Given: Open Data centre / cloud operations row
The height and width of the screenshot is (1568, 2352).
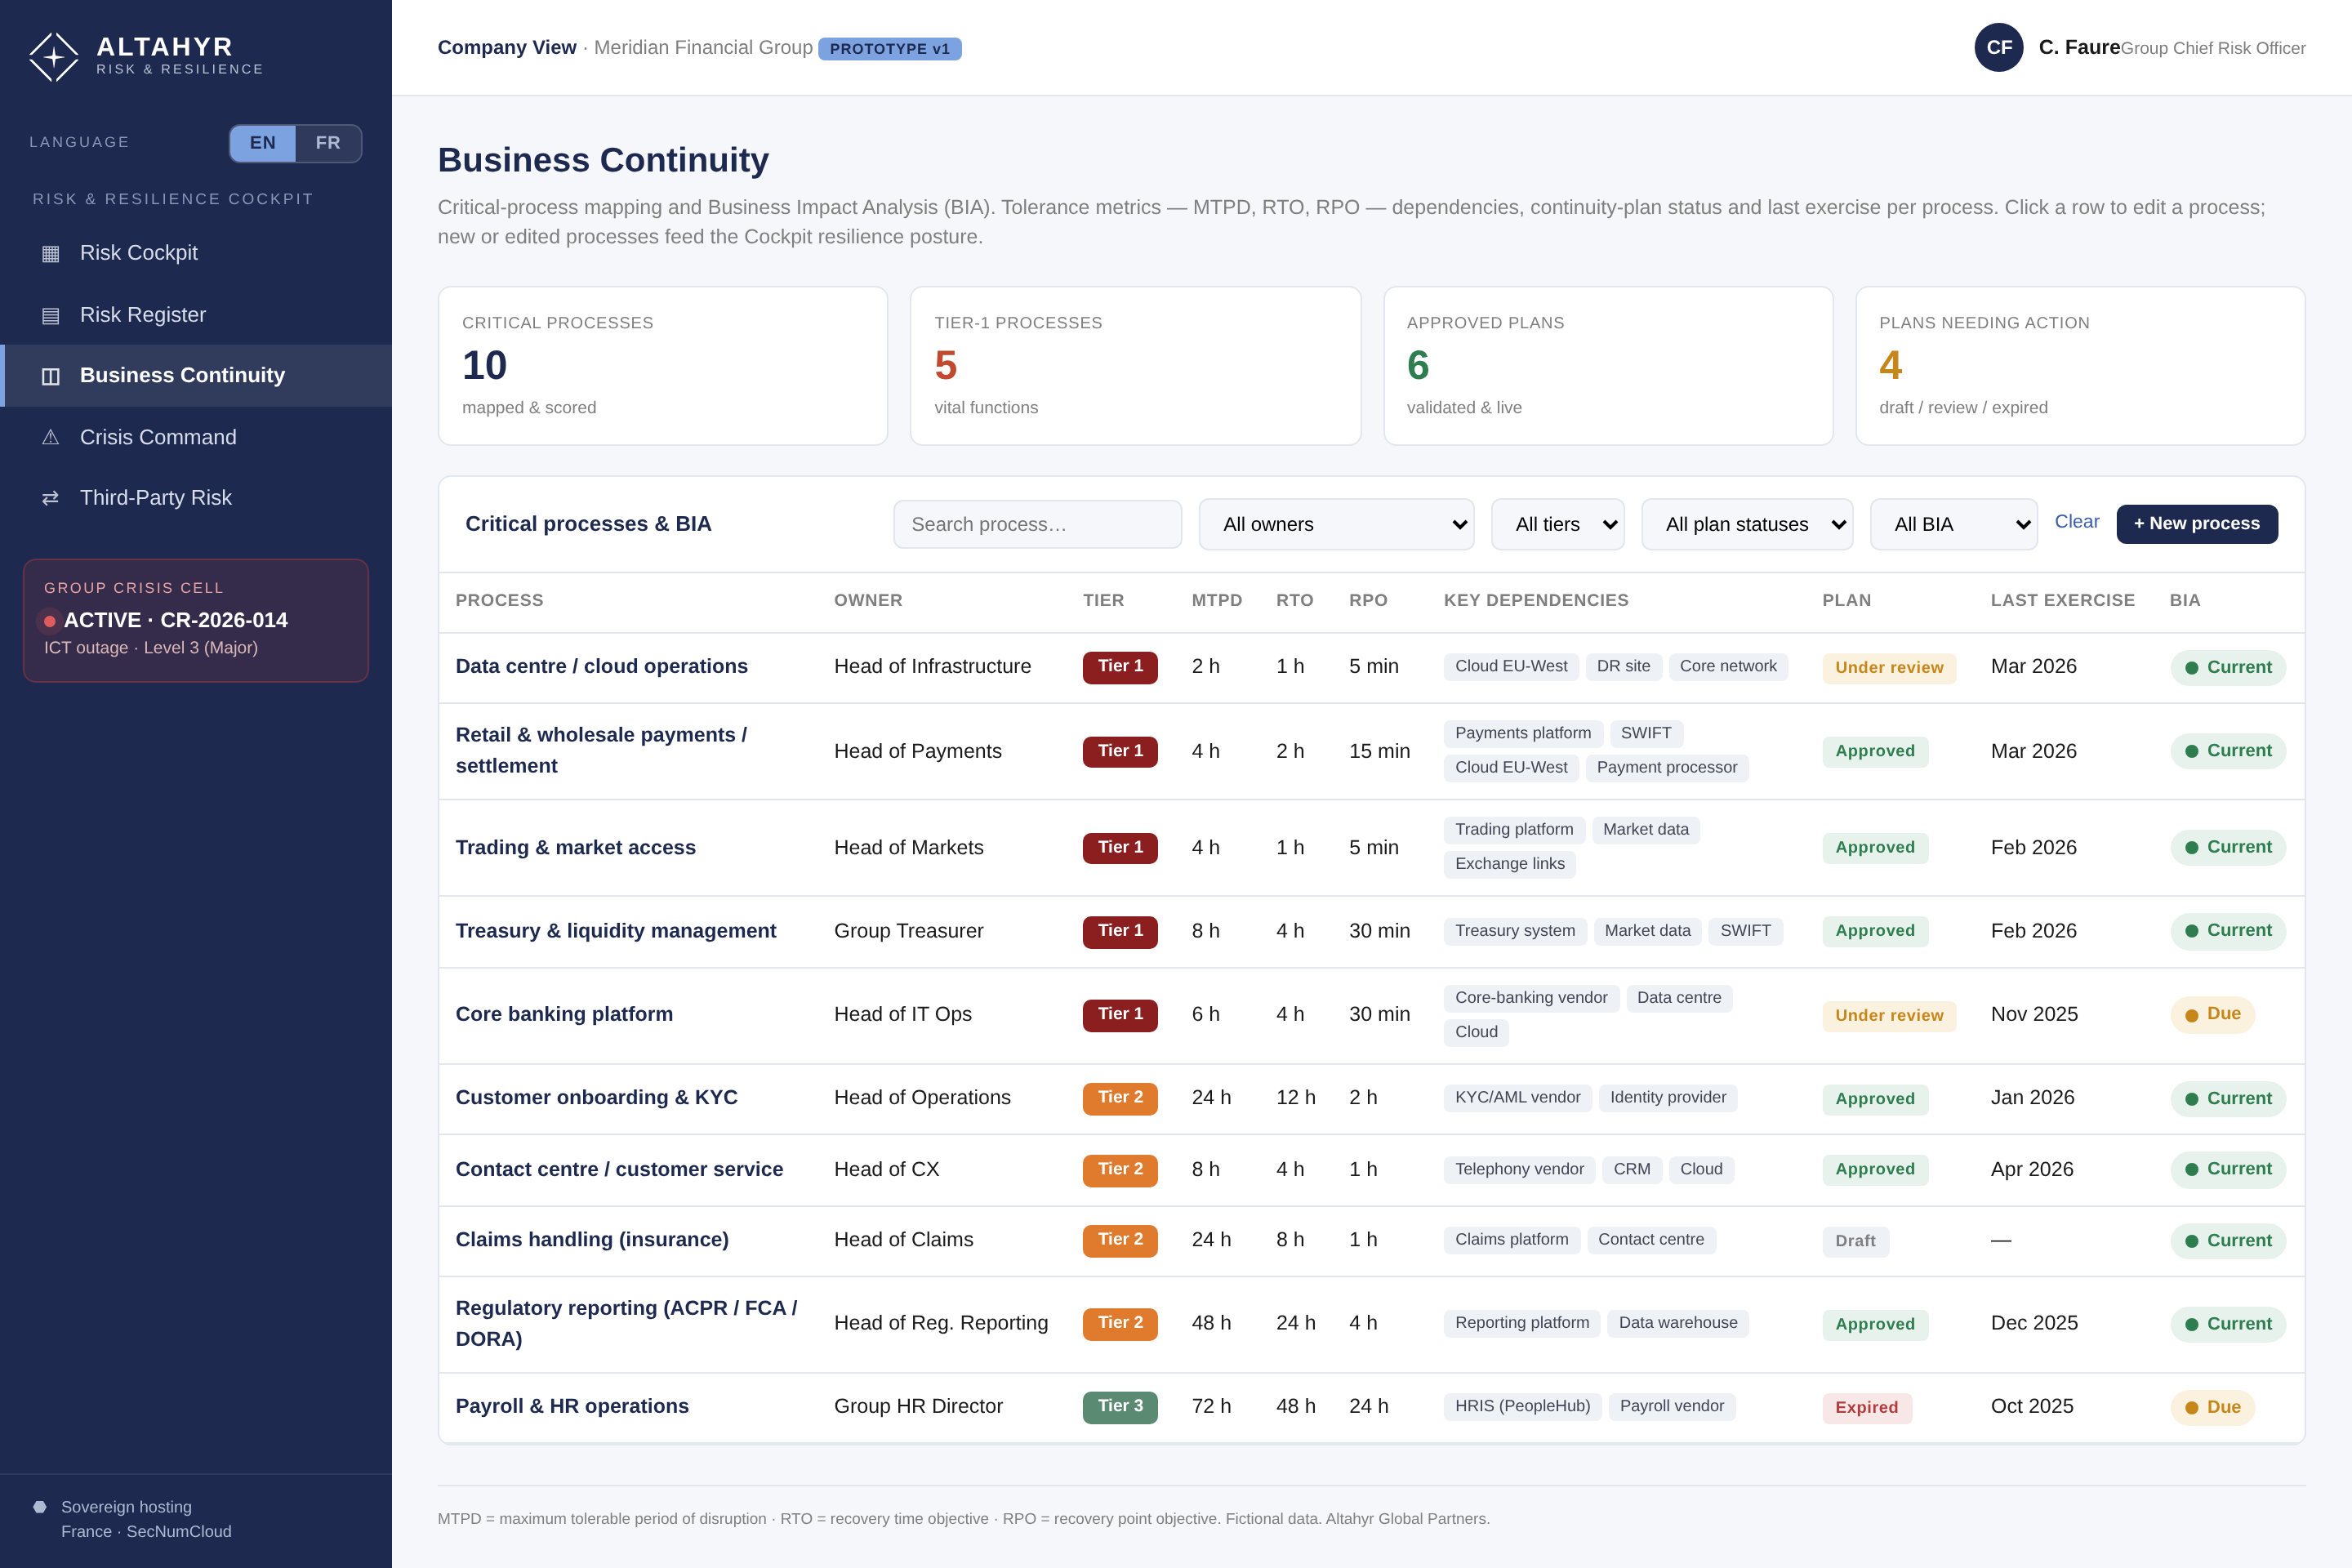Looking at the screenshot, I should pyautogui.click(x=1371, y=667).
